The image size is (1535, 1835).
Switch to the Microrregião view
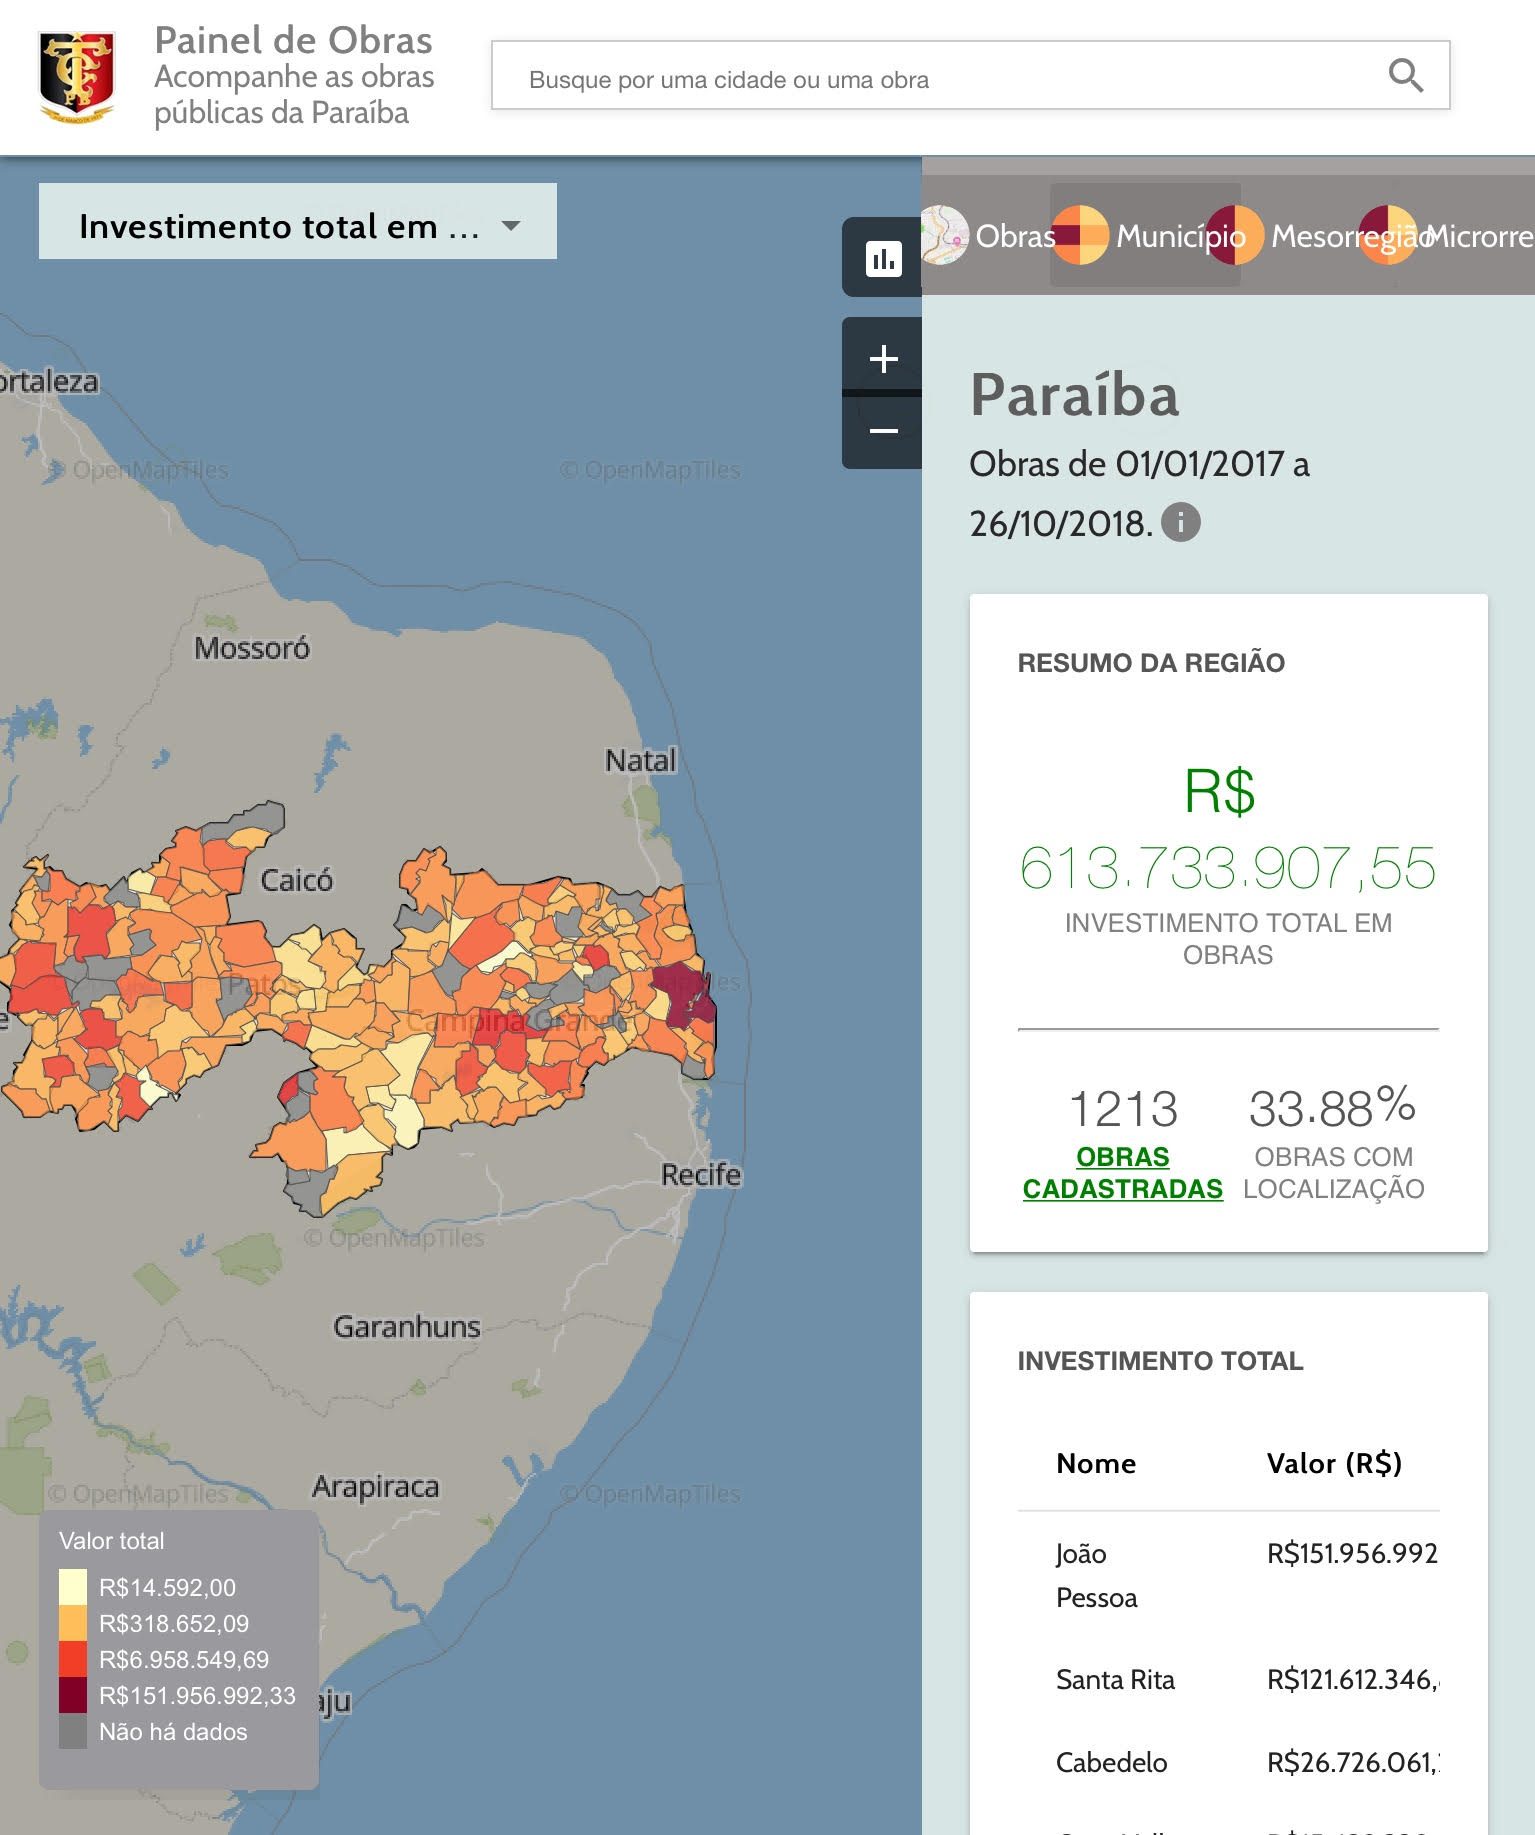[1478, 236]
